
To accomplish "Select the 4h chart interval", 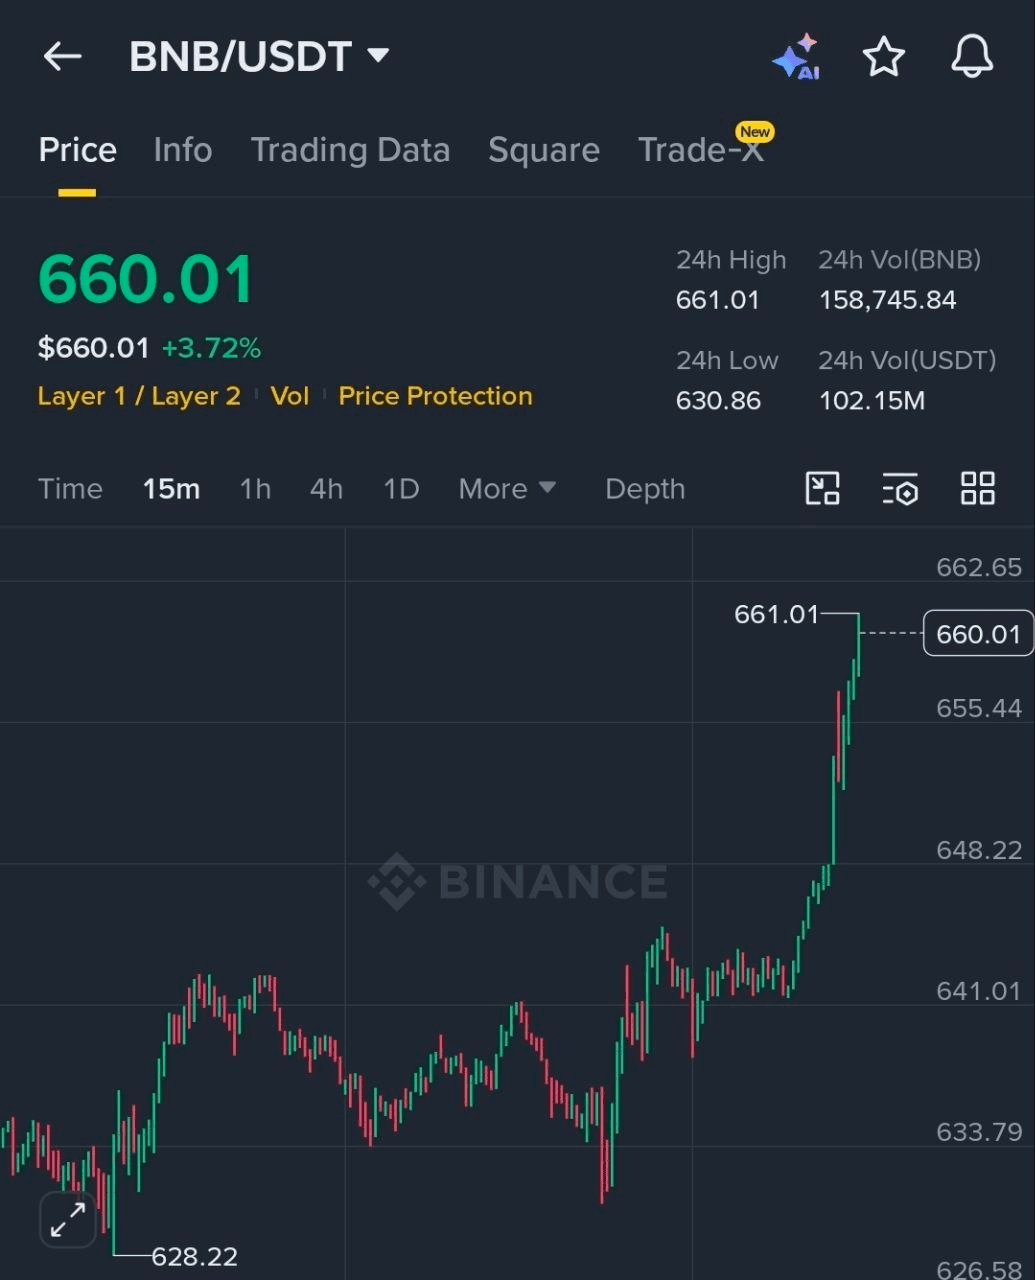I will point(326,489).
